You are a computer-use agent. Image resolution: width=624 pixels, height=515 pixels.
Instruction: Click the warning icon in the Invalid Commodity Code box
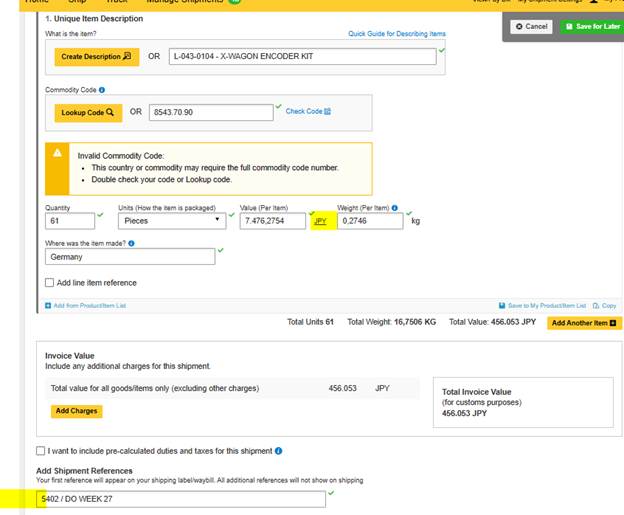click(57, 153)
